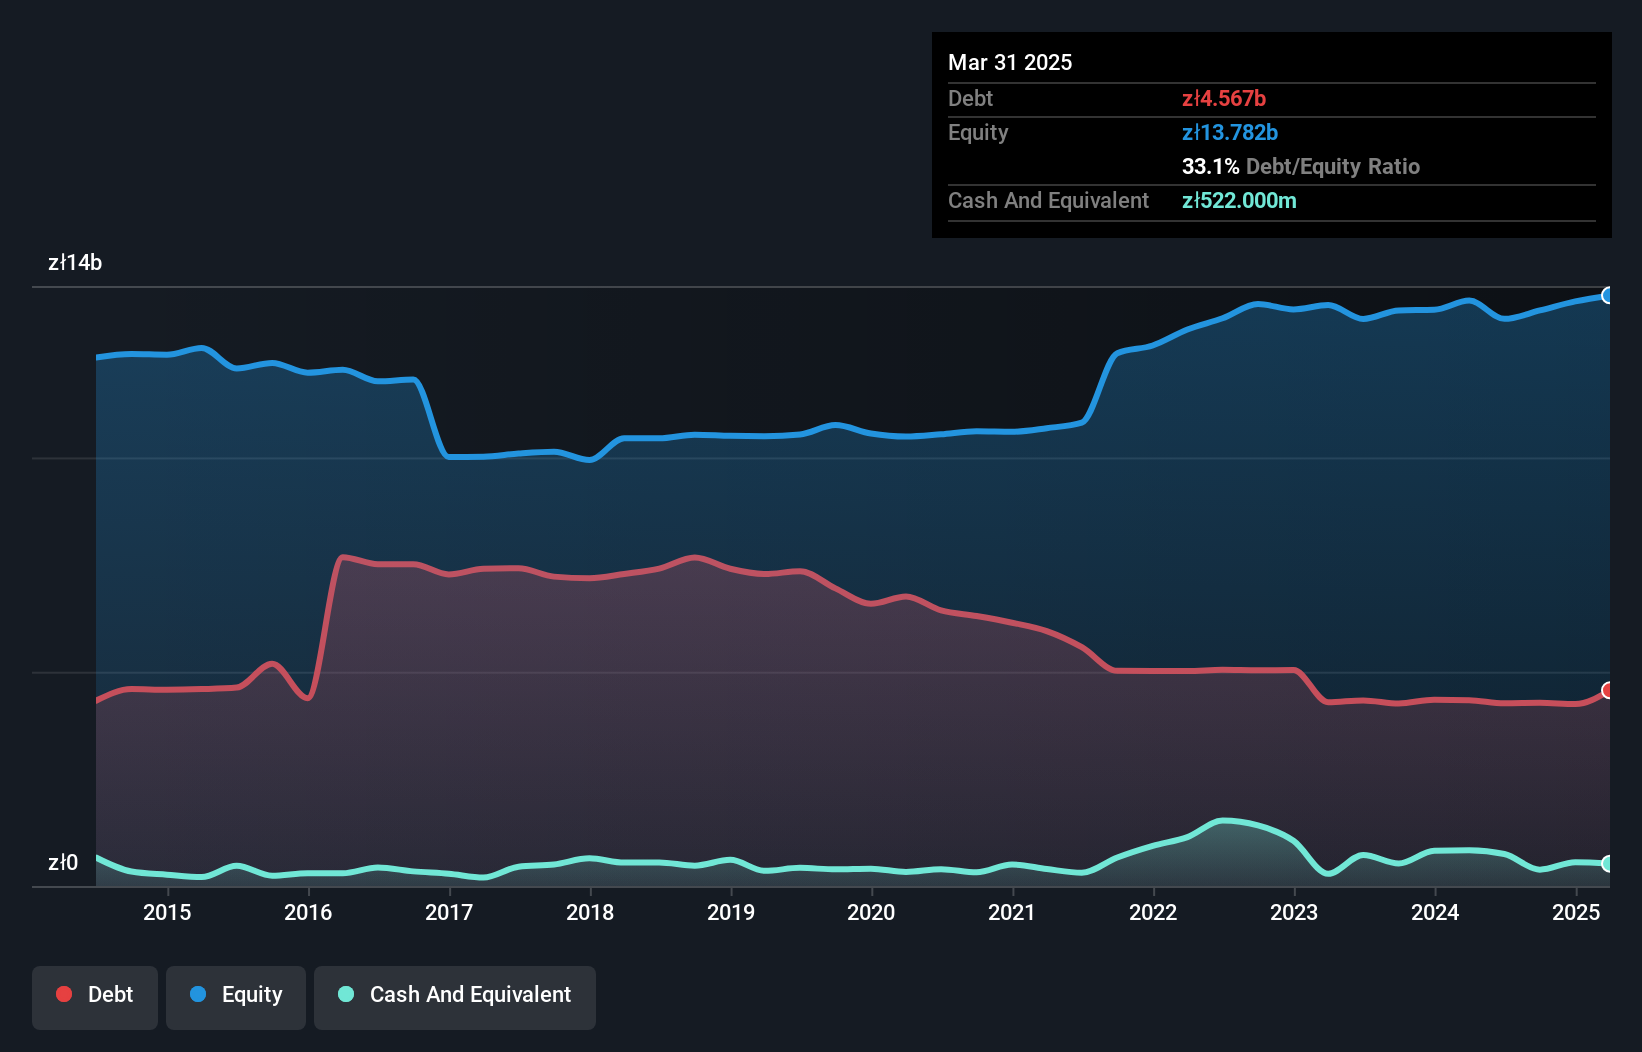Image resolution: width=1642 pixels, height=1052 pixels.
Task: Select the 2015 year label
Action: click(x=167, y=912)
